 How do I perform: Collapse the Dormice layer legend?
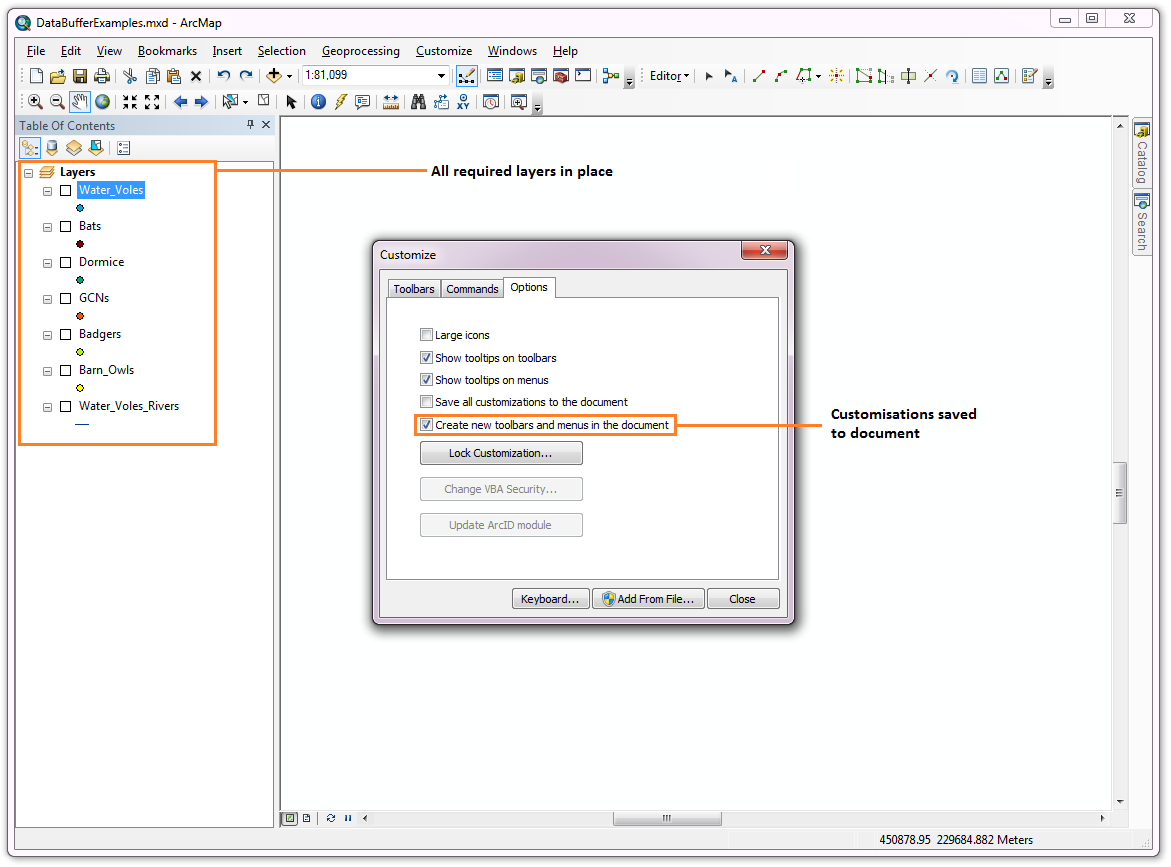pos(47,263)
